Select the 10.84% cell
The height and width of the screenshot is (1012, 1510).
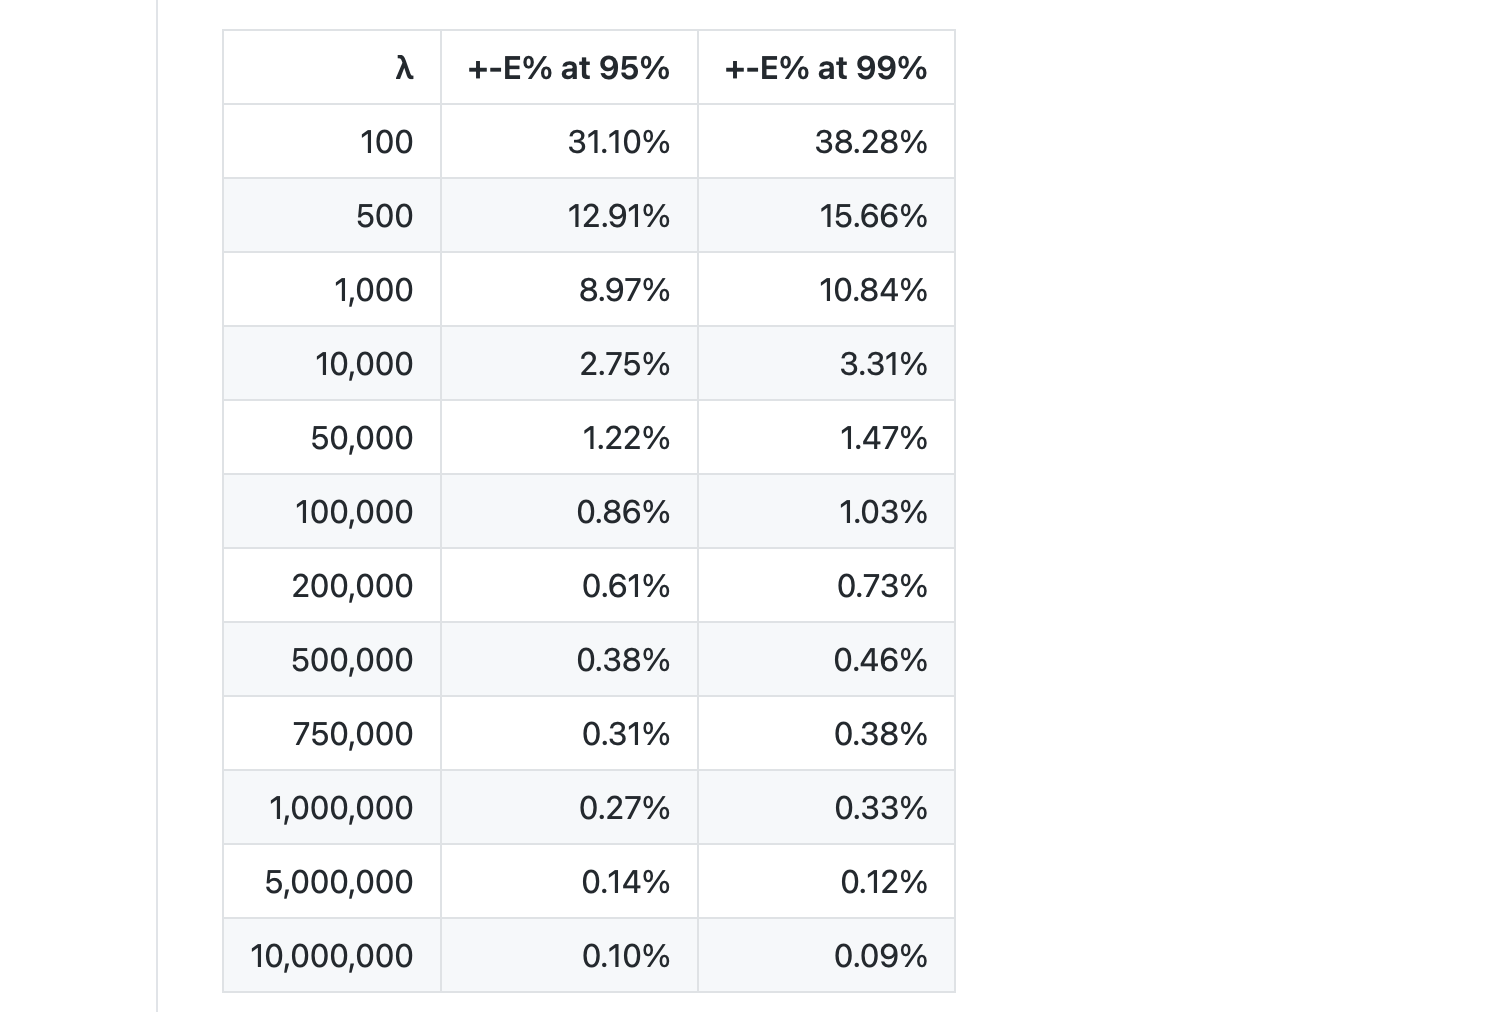click(873, 290)
